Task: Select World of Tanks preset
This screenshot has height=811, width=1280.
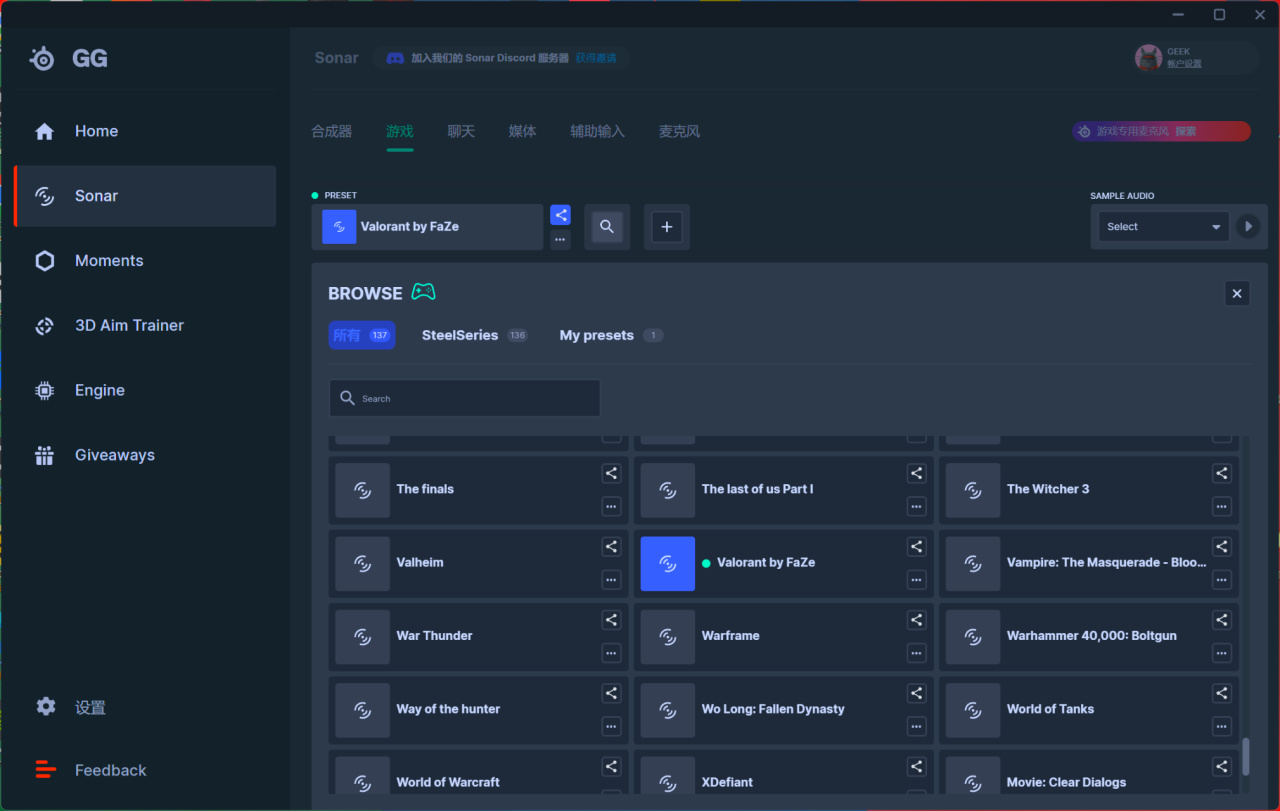Action: 1089,709
